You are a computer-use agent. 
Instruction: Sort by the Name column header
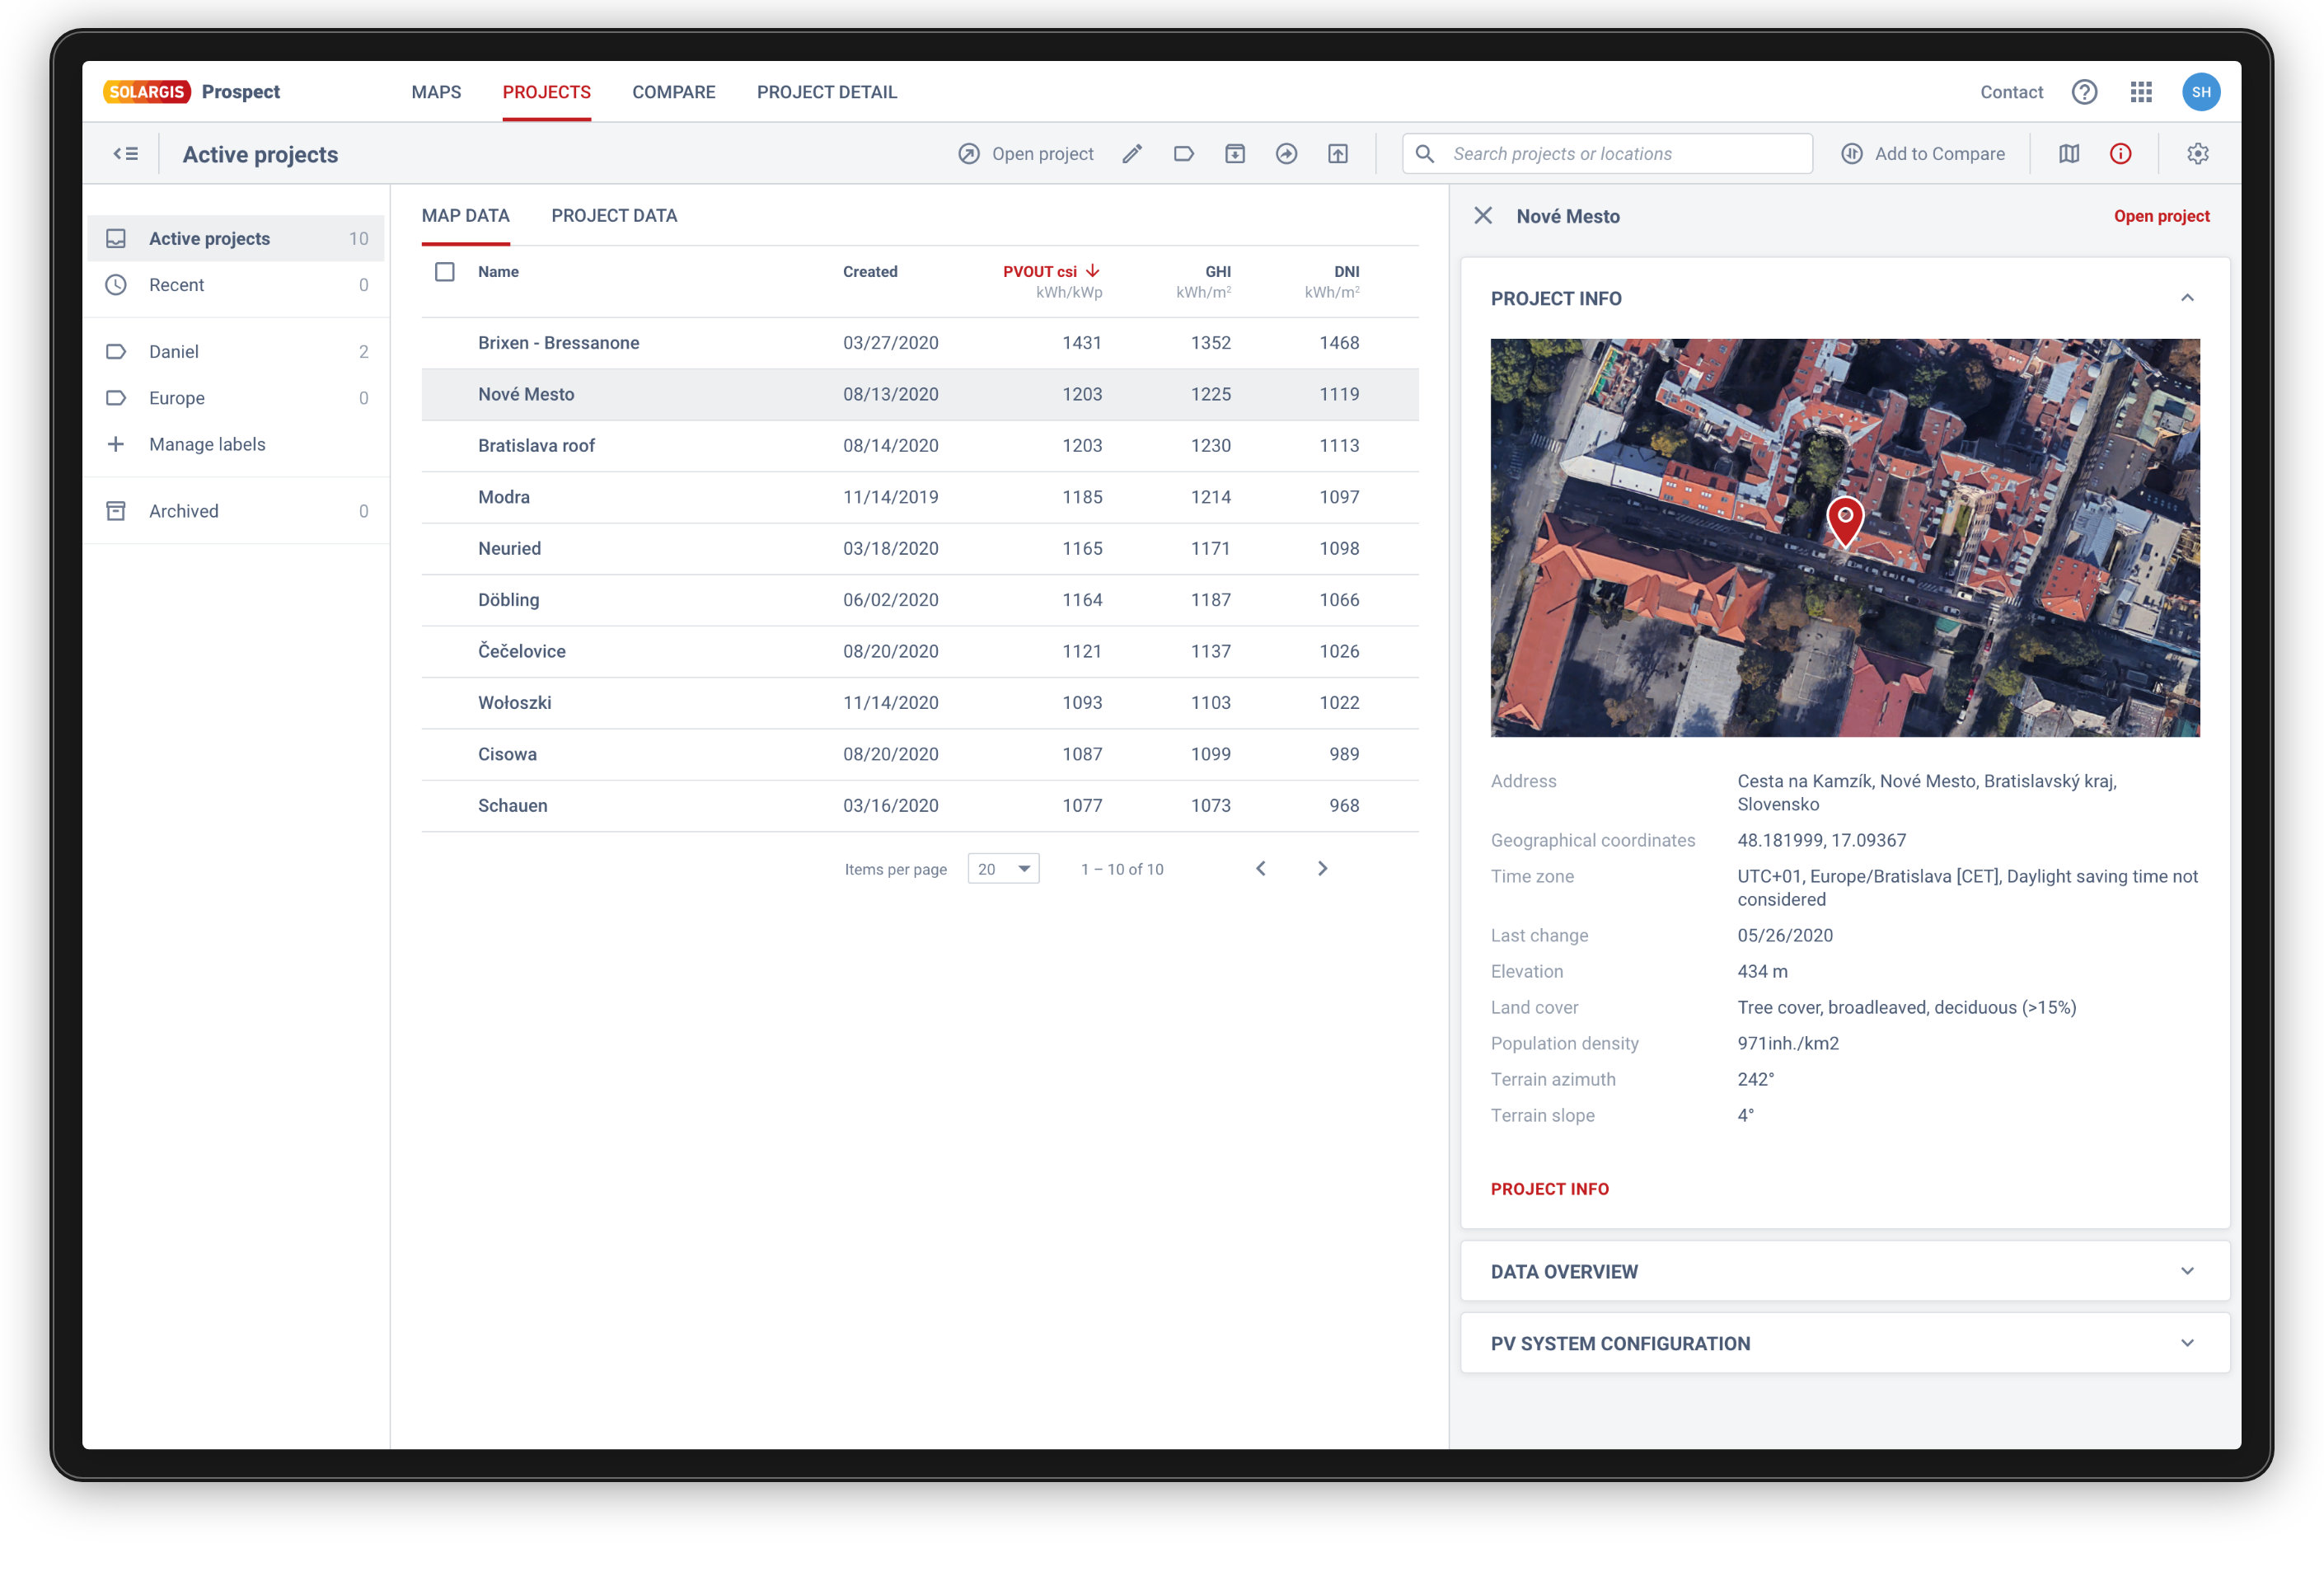[x=498, y=272]
